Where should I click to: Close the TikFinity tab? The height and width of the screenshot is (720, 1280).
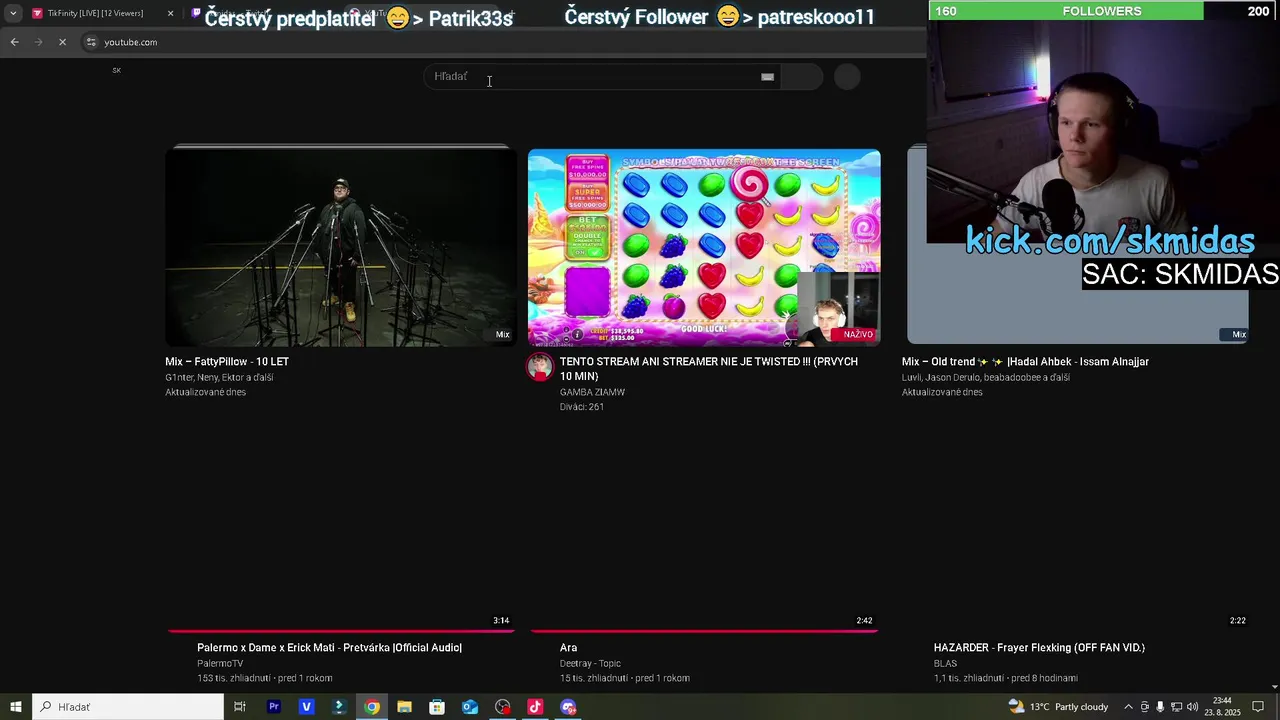[x=170, y=13]
